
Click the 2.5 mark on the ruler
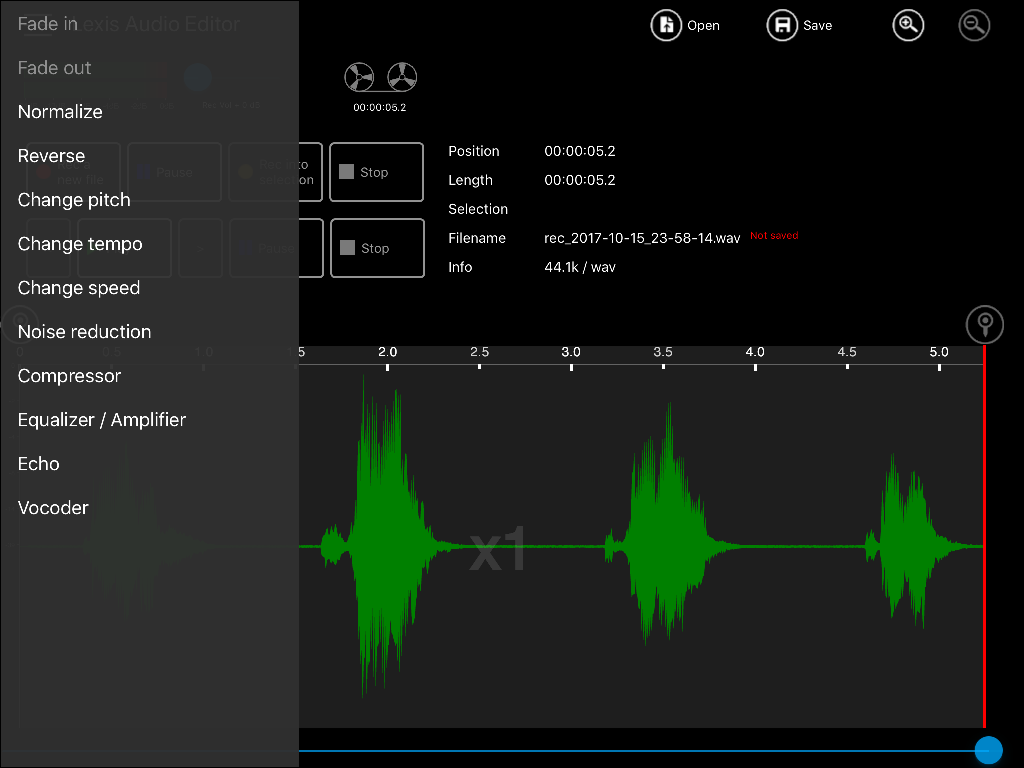[479, 352]
